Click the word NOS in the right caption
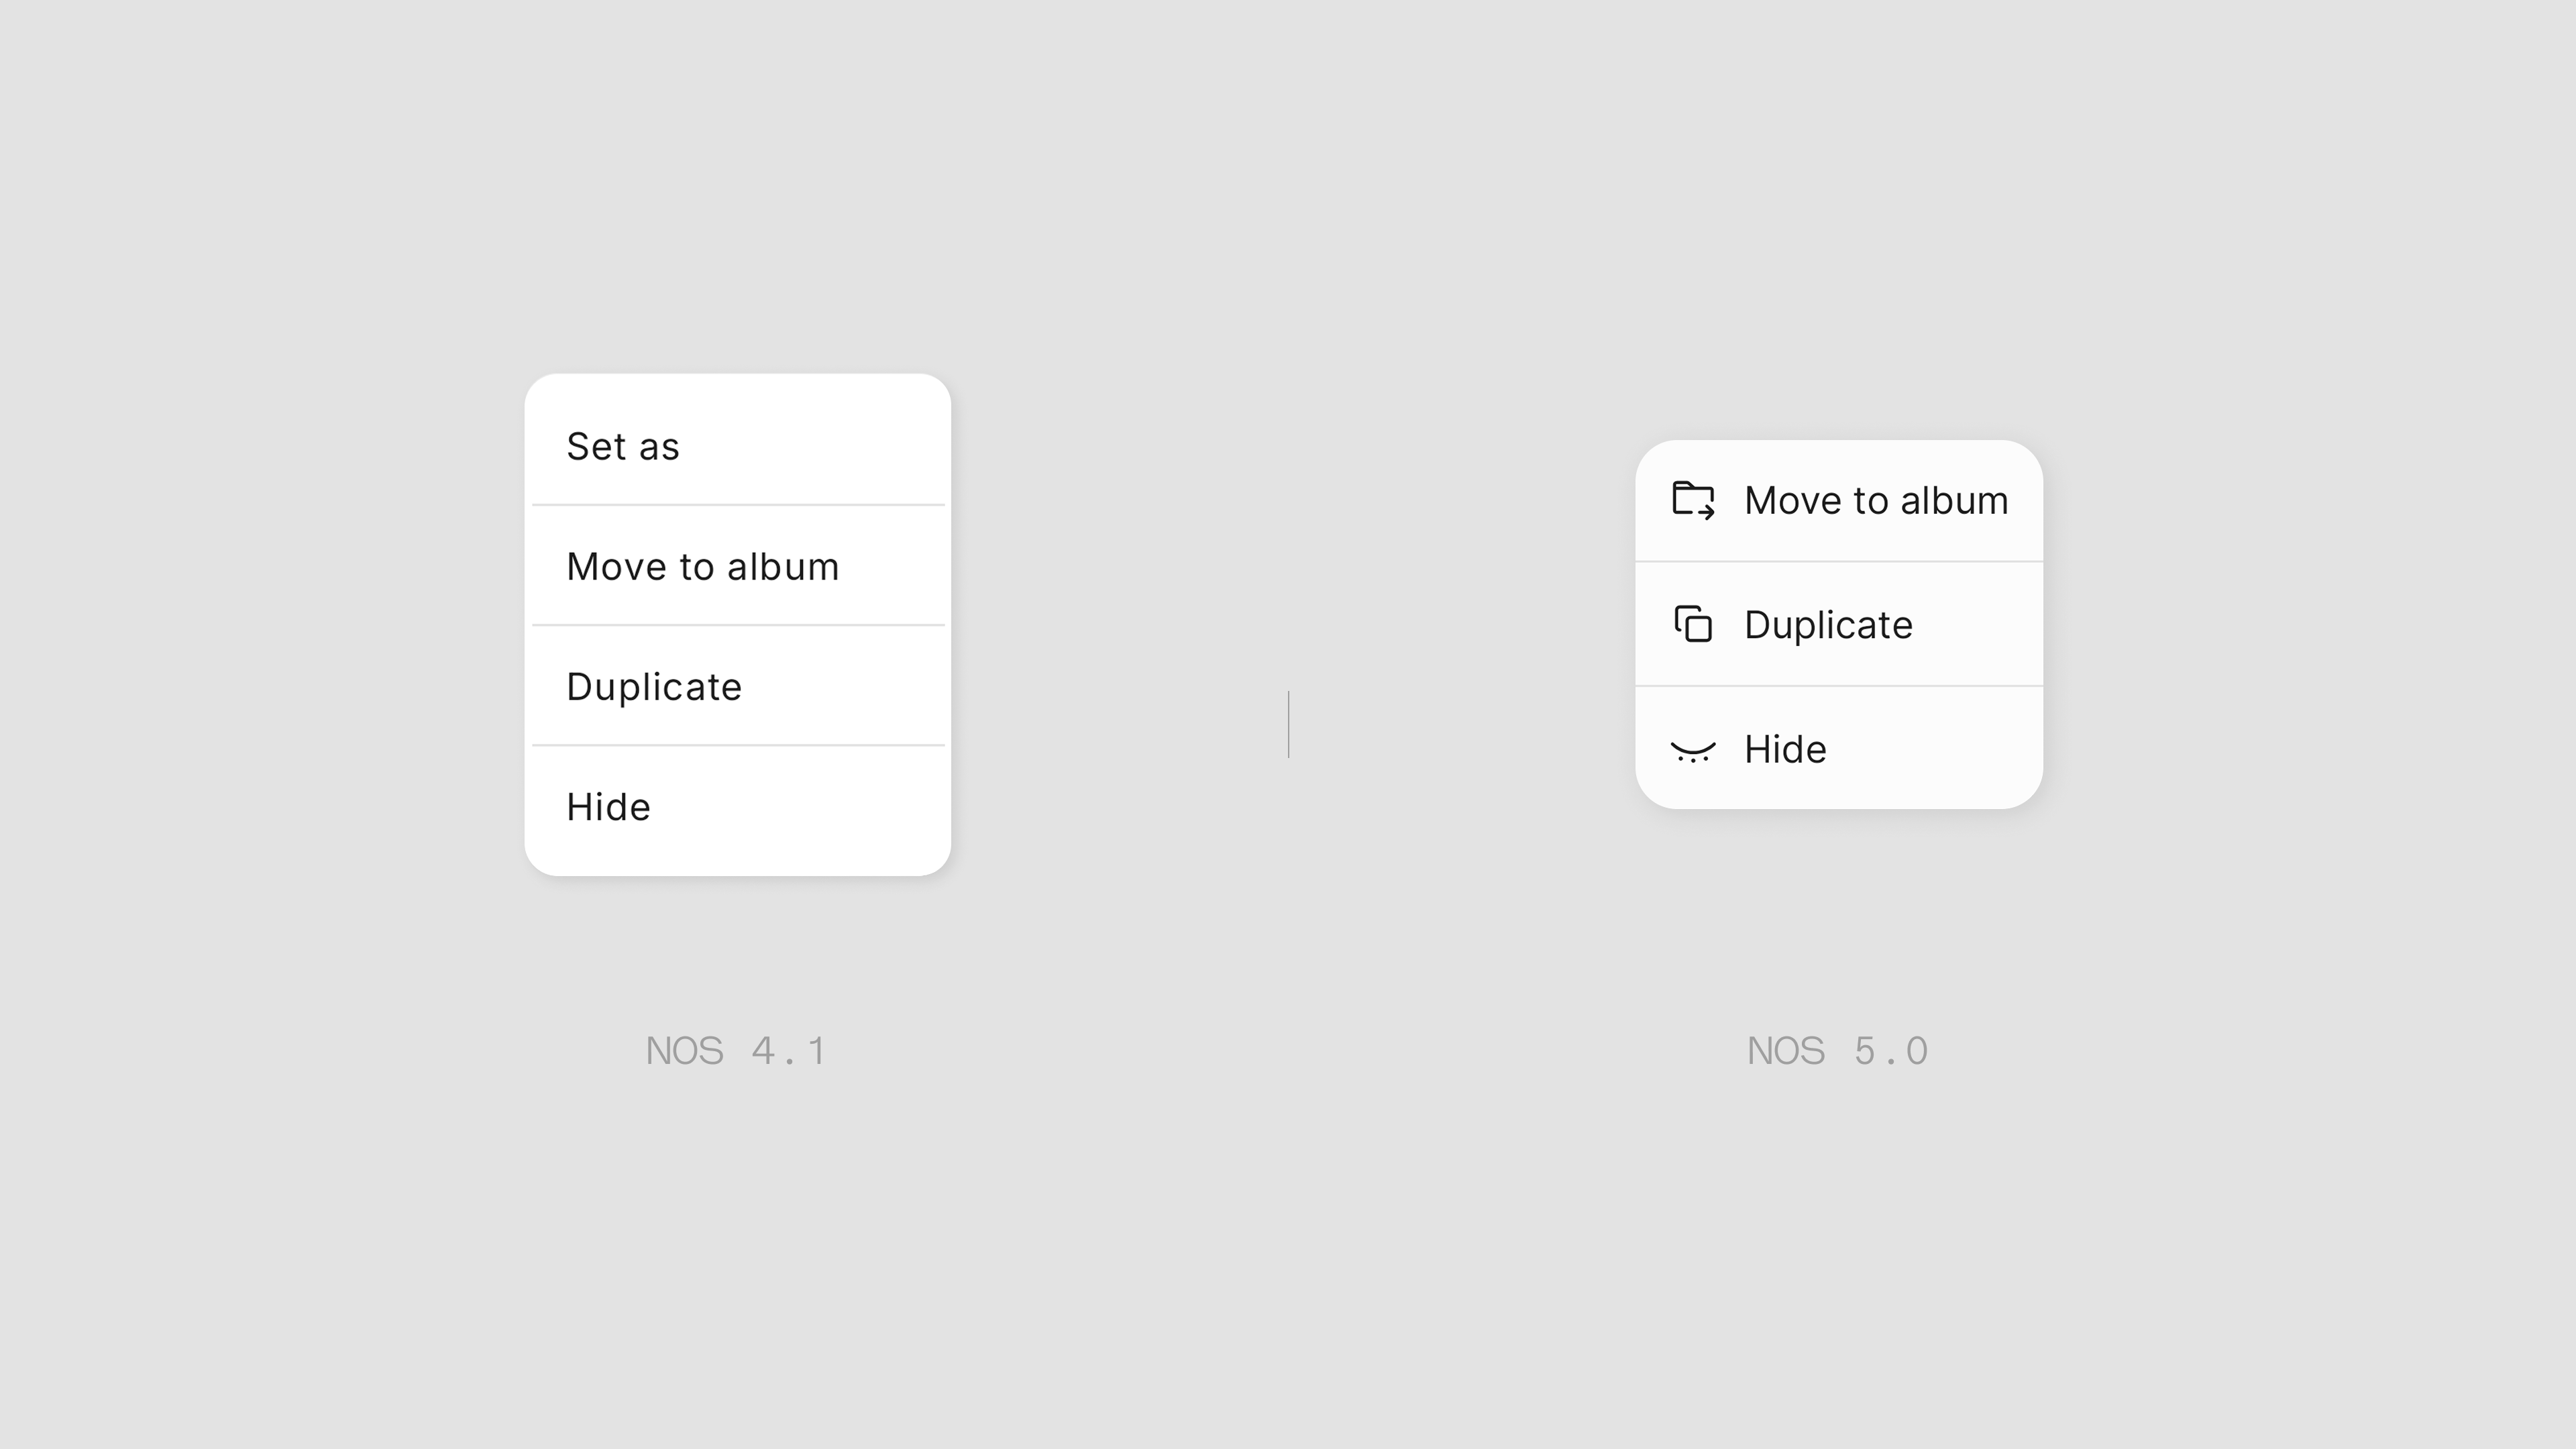 click(x=1785, y=1051)
